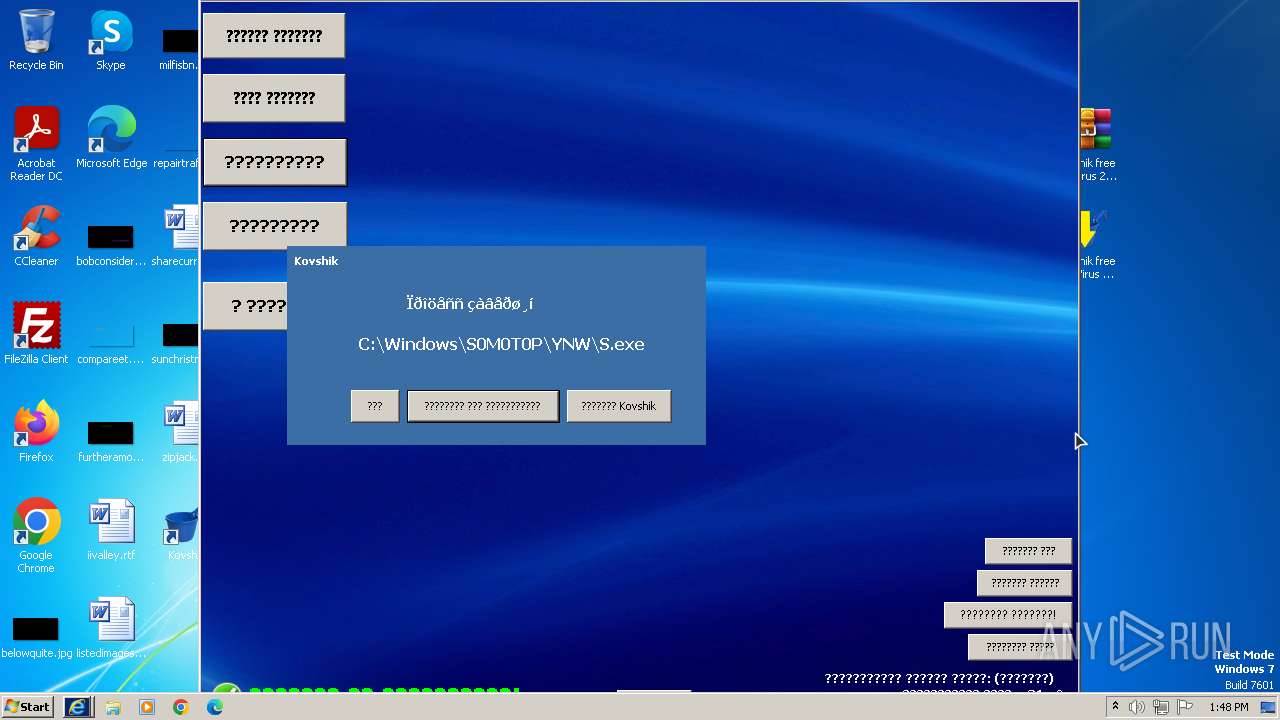Click the middle default button in Kovshik dialog
1280x720 pixels.
pyautogui.click(x=482, y=406)
